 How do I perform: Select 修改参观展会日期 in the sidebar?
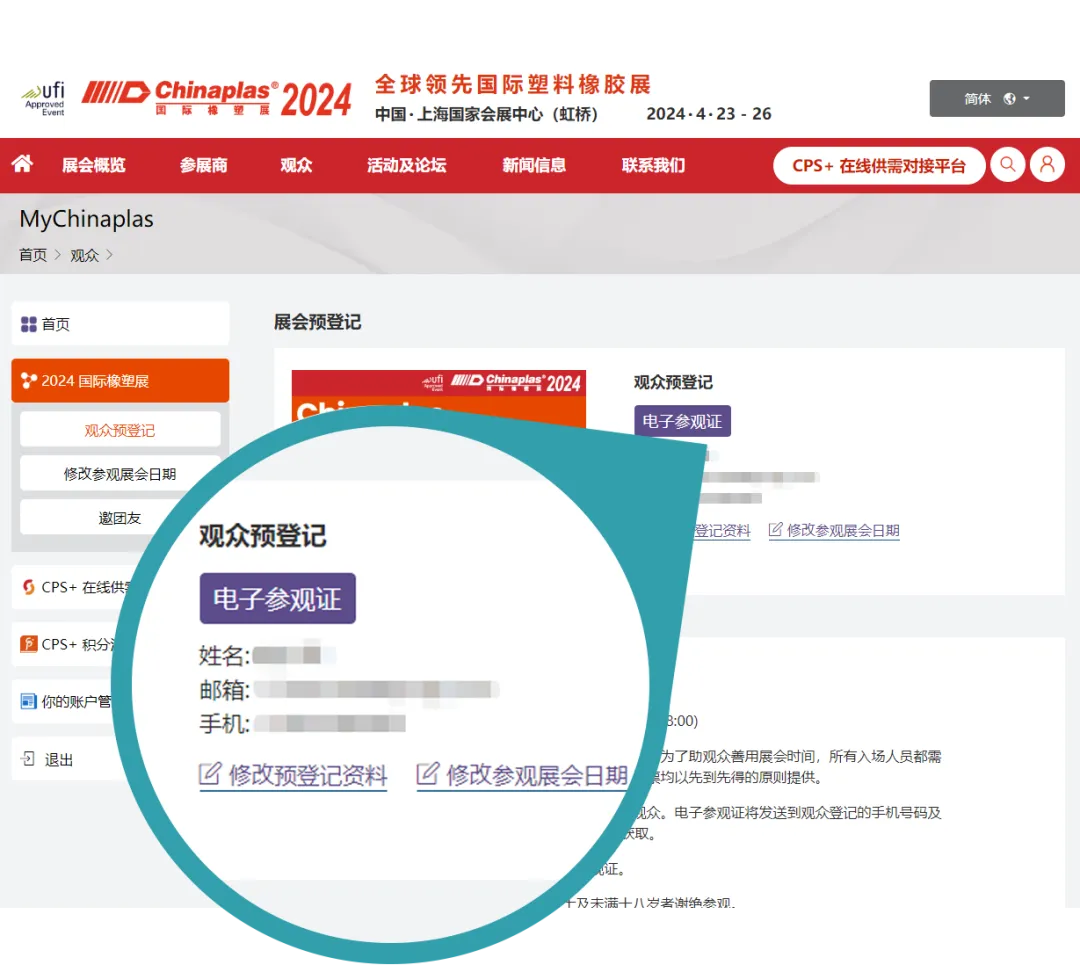click(120, 474)
